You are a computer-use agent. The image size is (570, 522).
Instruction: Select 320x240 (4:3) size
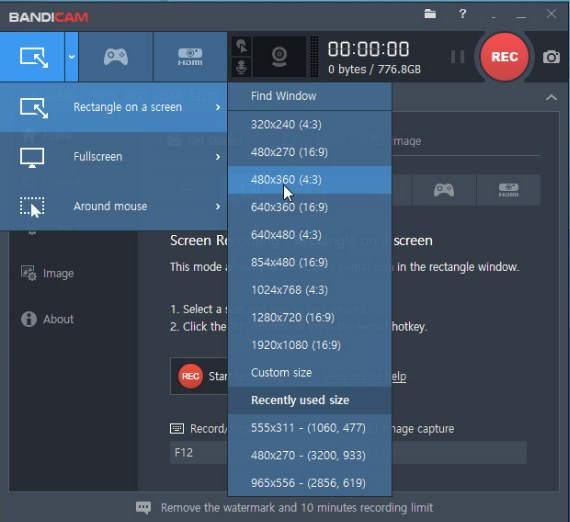(x=310, y=124)
